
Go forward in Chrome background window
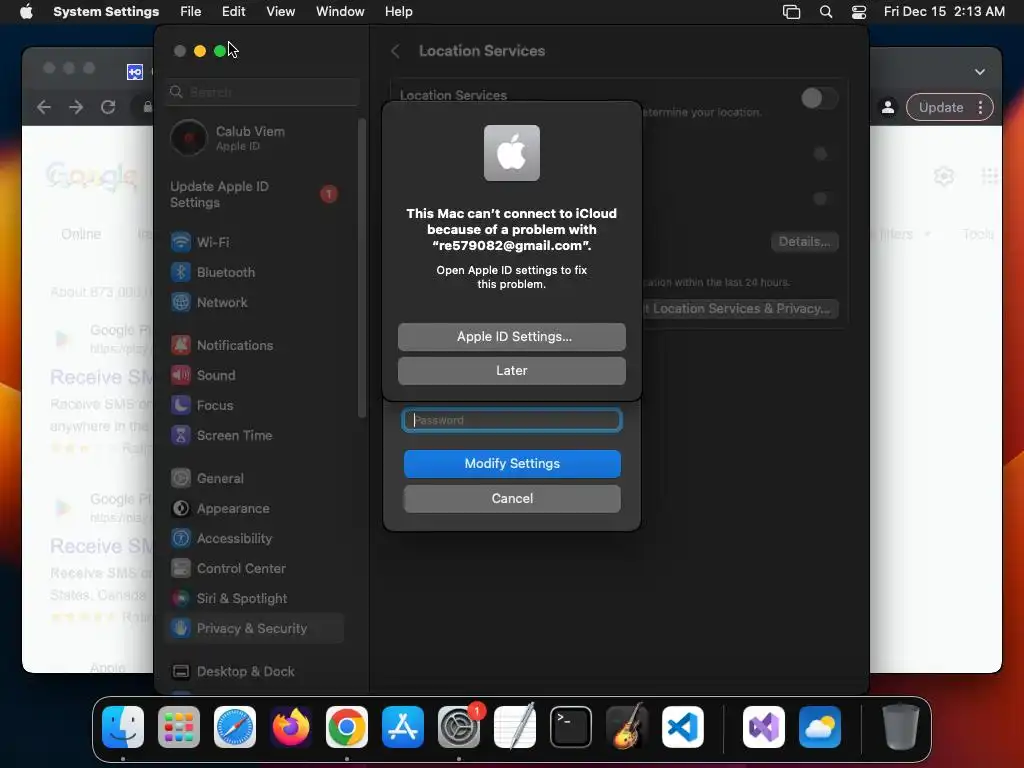click(x=76, y=107)
